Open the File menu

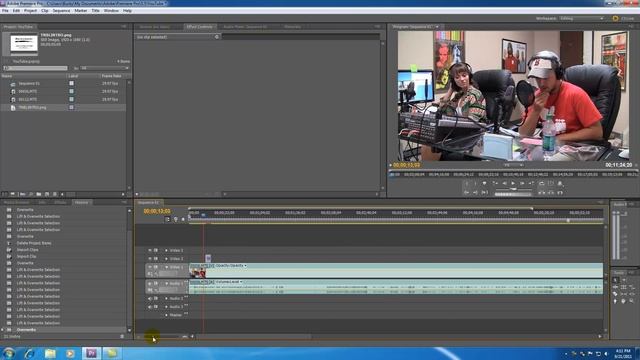pos(5,11)
